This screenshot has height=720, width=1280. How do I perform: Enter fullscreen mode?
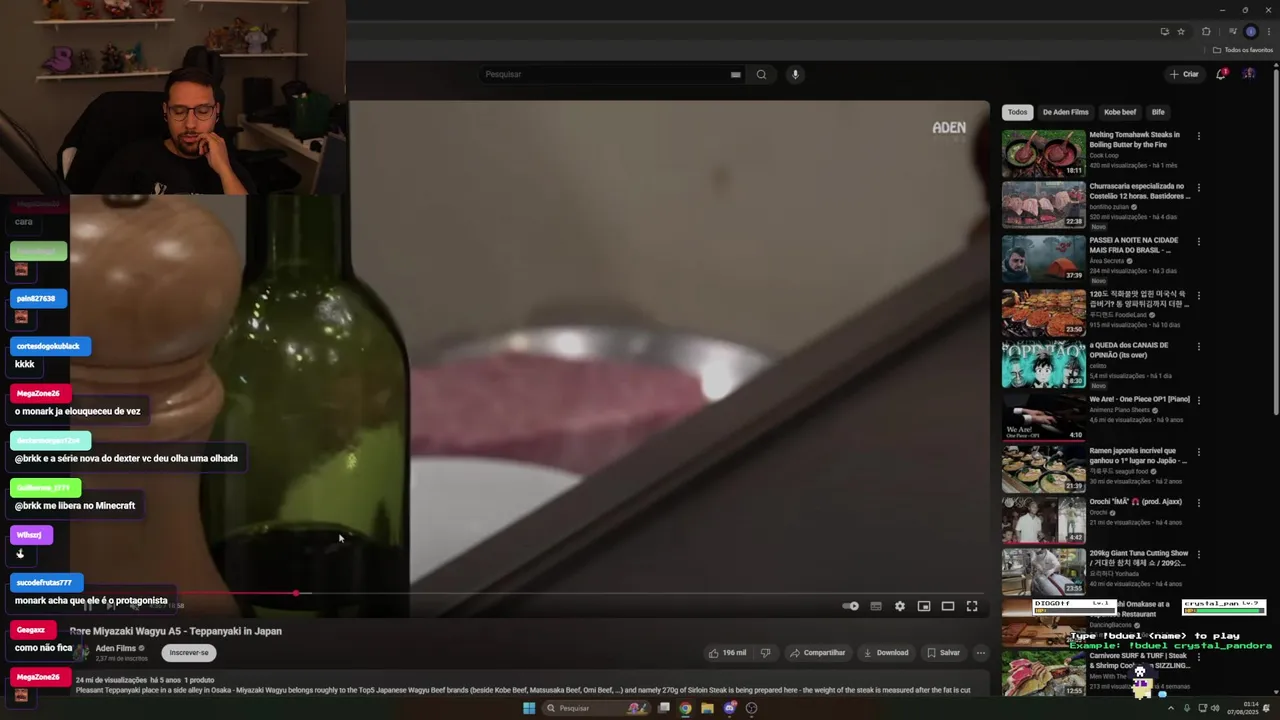click(x=972, y=606)
